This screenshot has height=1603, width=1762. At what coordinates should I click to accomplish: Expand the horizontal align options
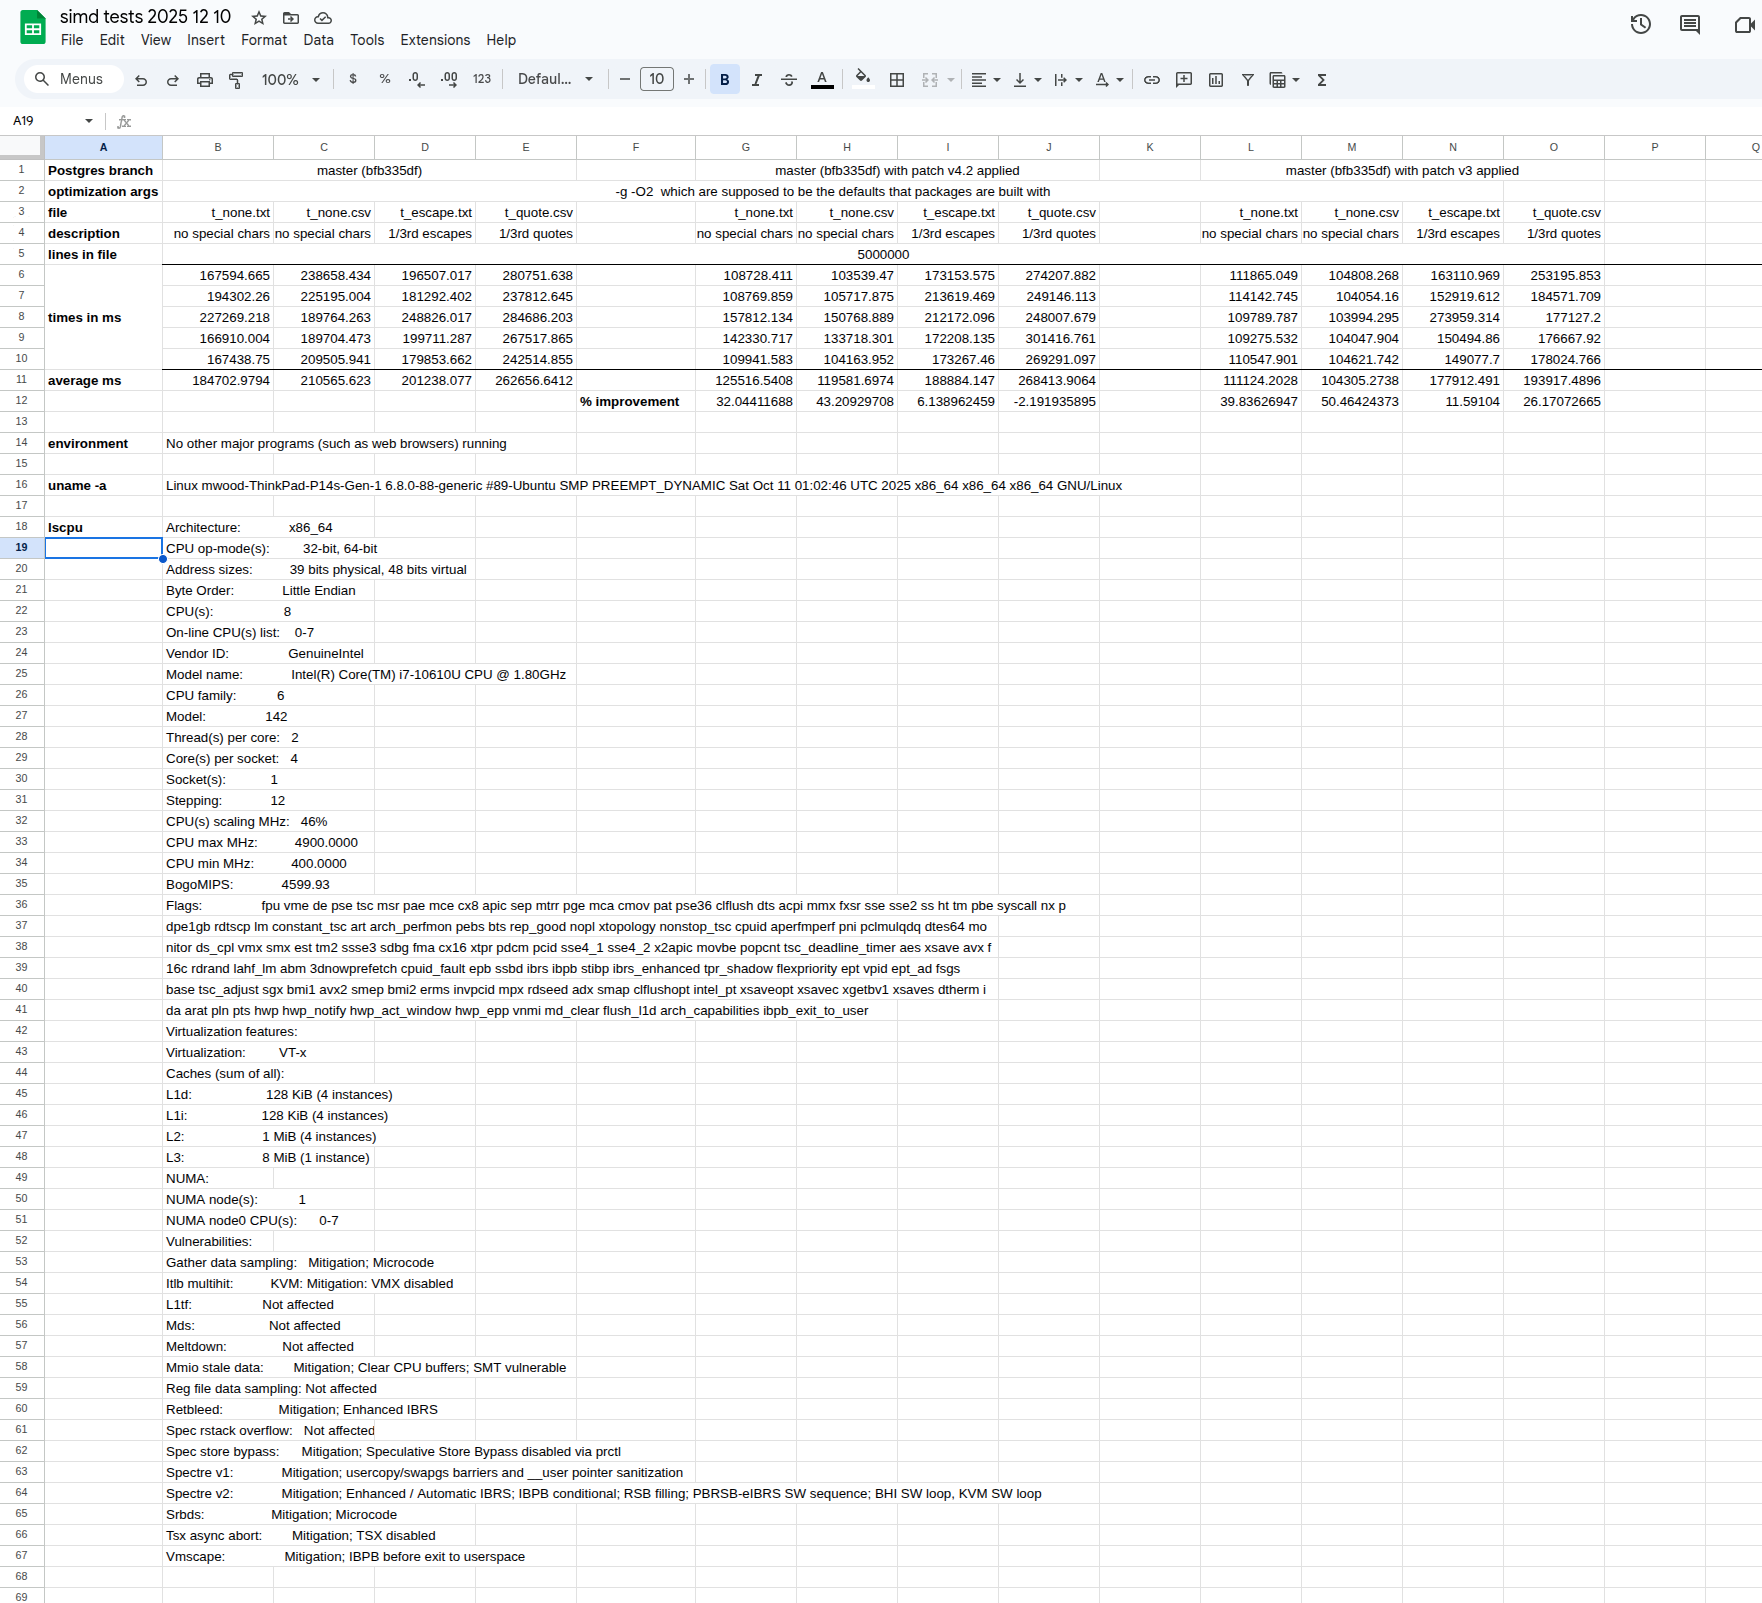tap(996, 79)
